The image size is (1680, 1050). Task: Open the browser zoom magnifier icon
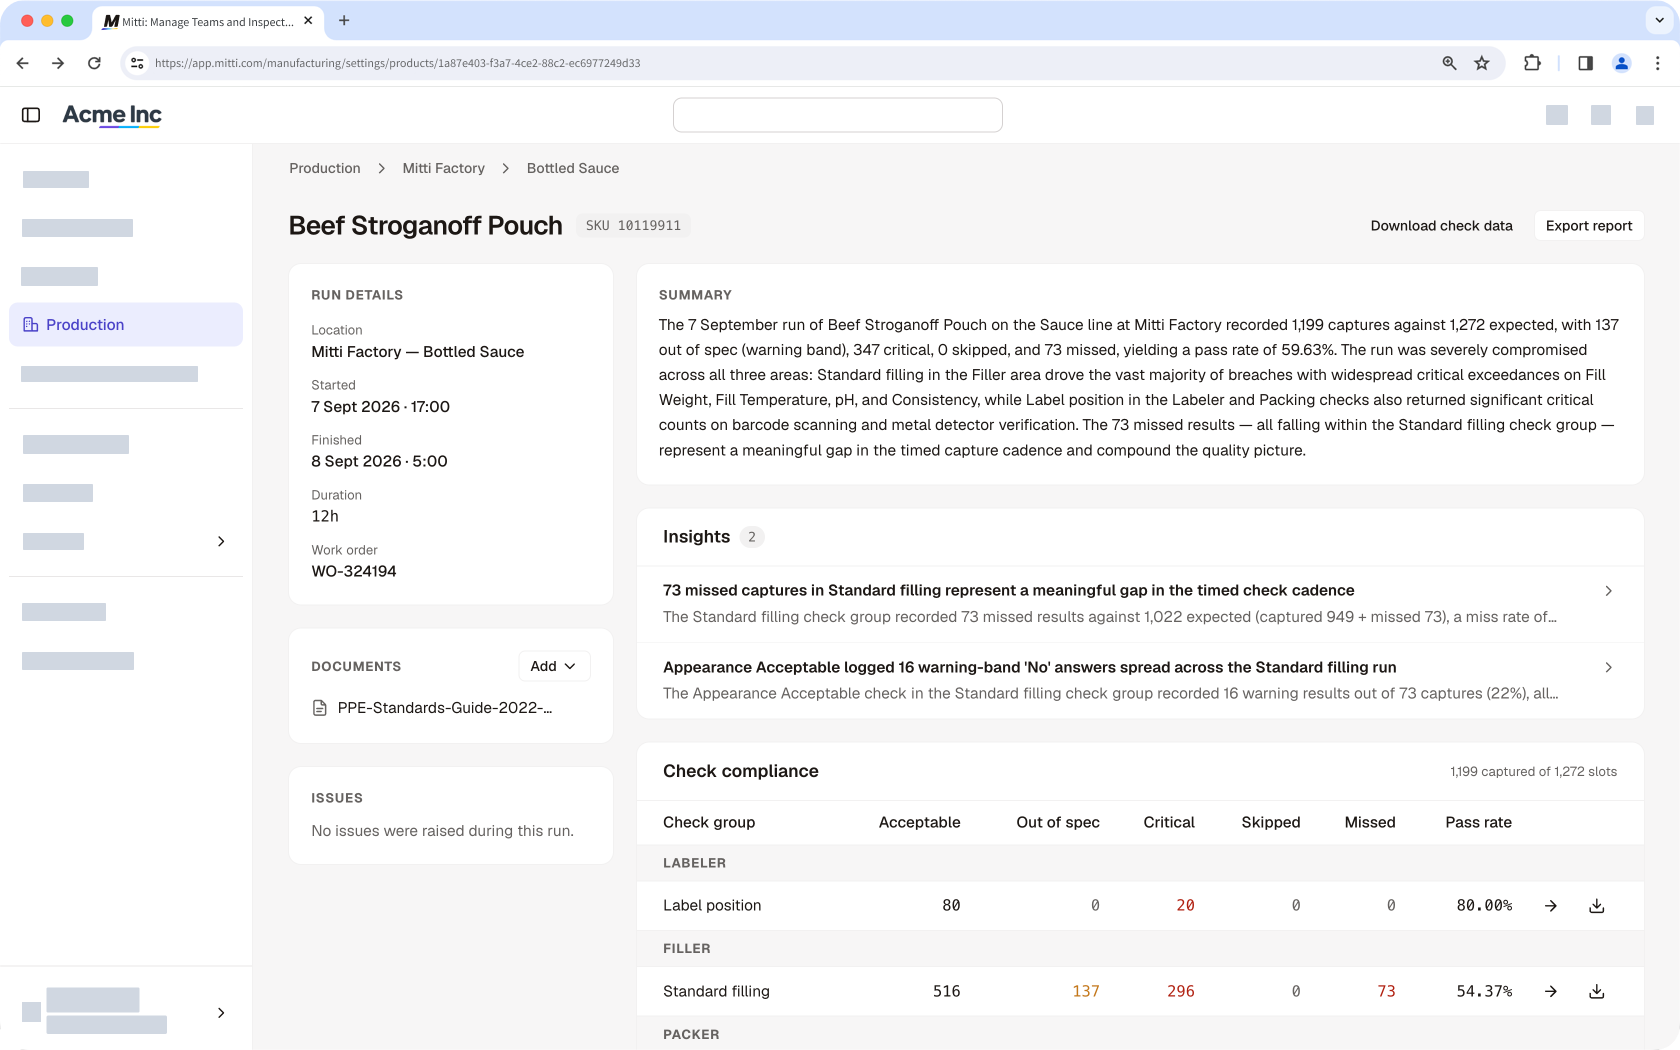tap(1449, 63)
